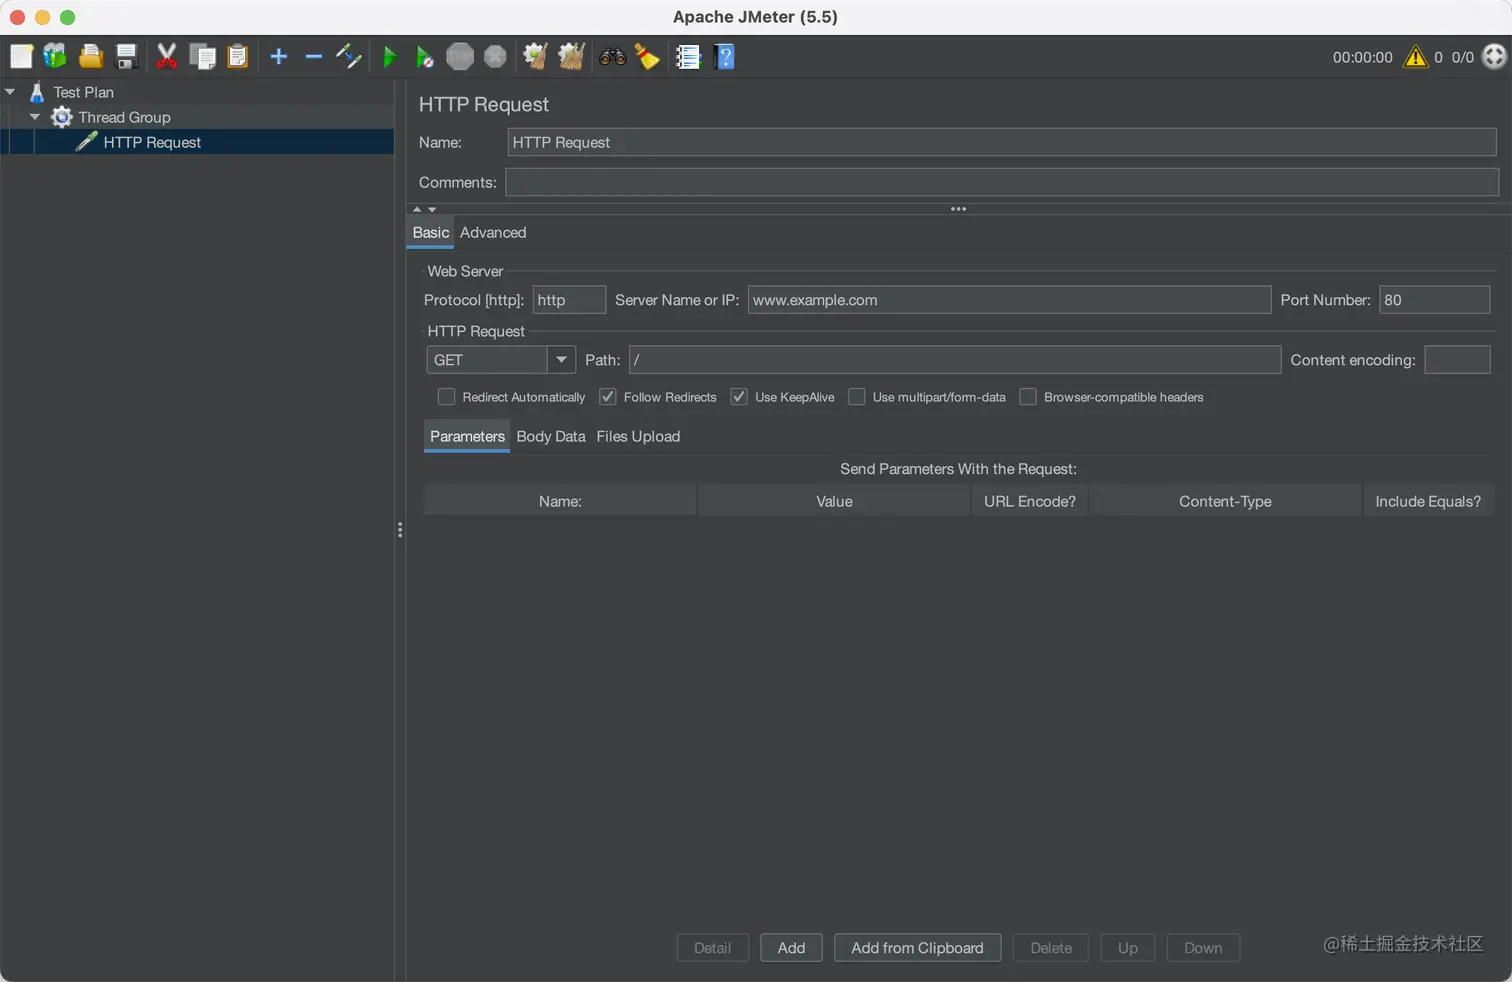Open Search with the binoculars icon

pyautogui.click(x=612, y=57)
